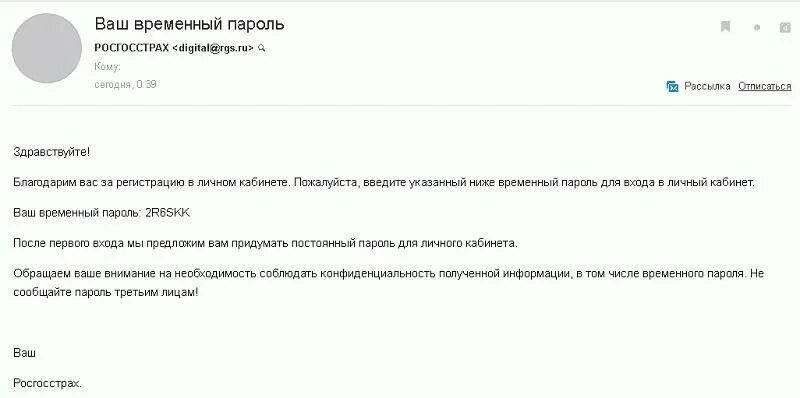Screen dimensions: 800x398
Task: Click the paragraph starting Благодарим вас за регистрацию
Action: [x=384, y=182]
